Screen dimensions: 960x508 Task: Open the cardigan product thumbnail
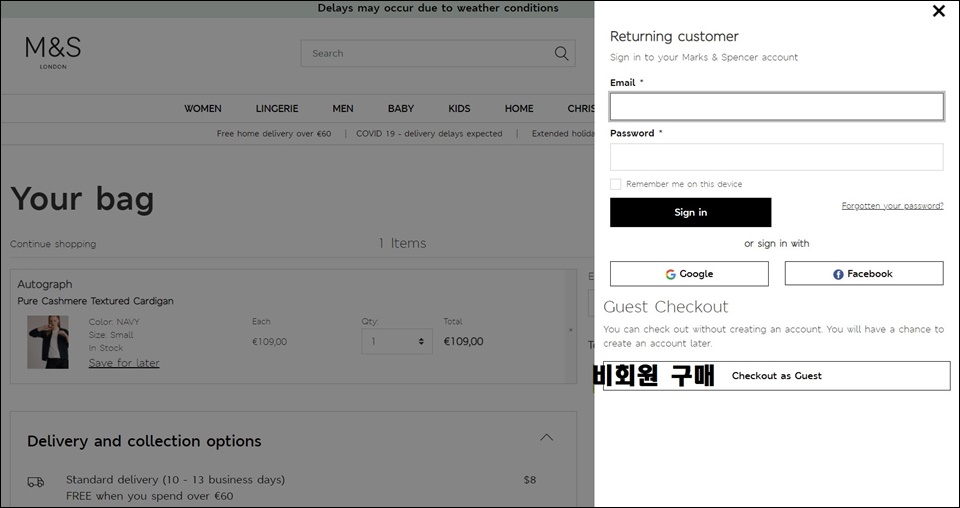point(48,342)
